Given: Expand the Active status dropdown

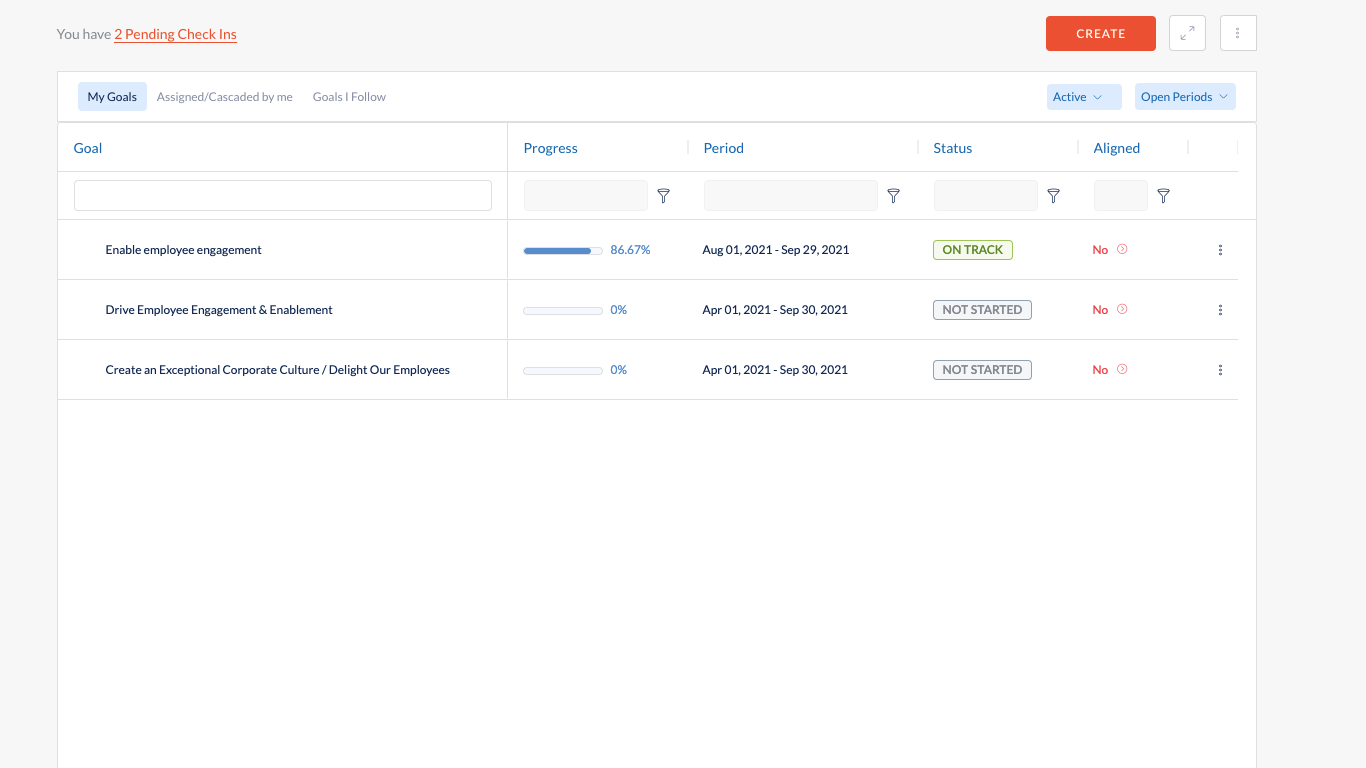Looking at the screenshot, I should (x=1084, y=97).
